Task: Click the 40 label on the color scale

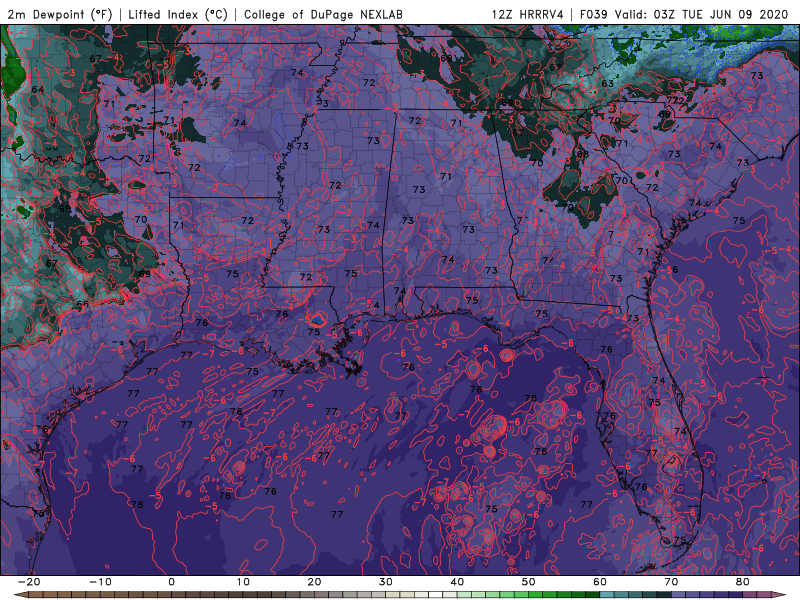Action: point(457,582)
